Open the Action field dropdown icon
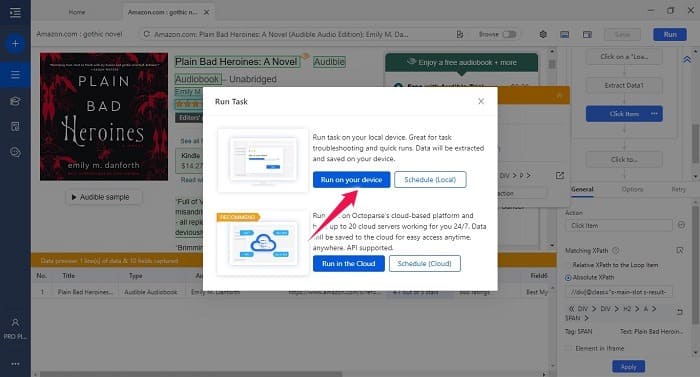Viewport: 700px width, 377px height. 681,225
